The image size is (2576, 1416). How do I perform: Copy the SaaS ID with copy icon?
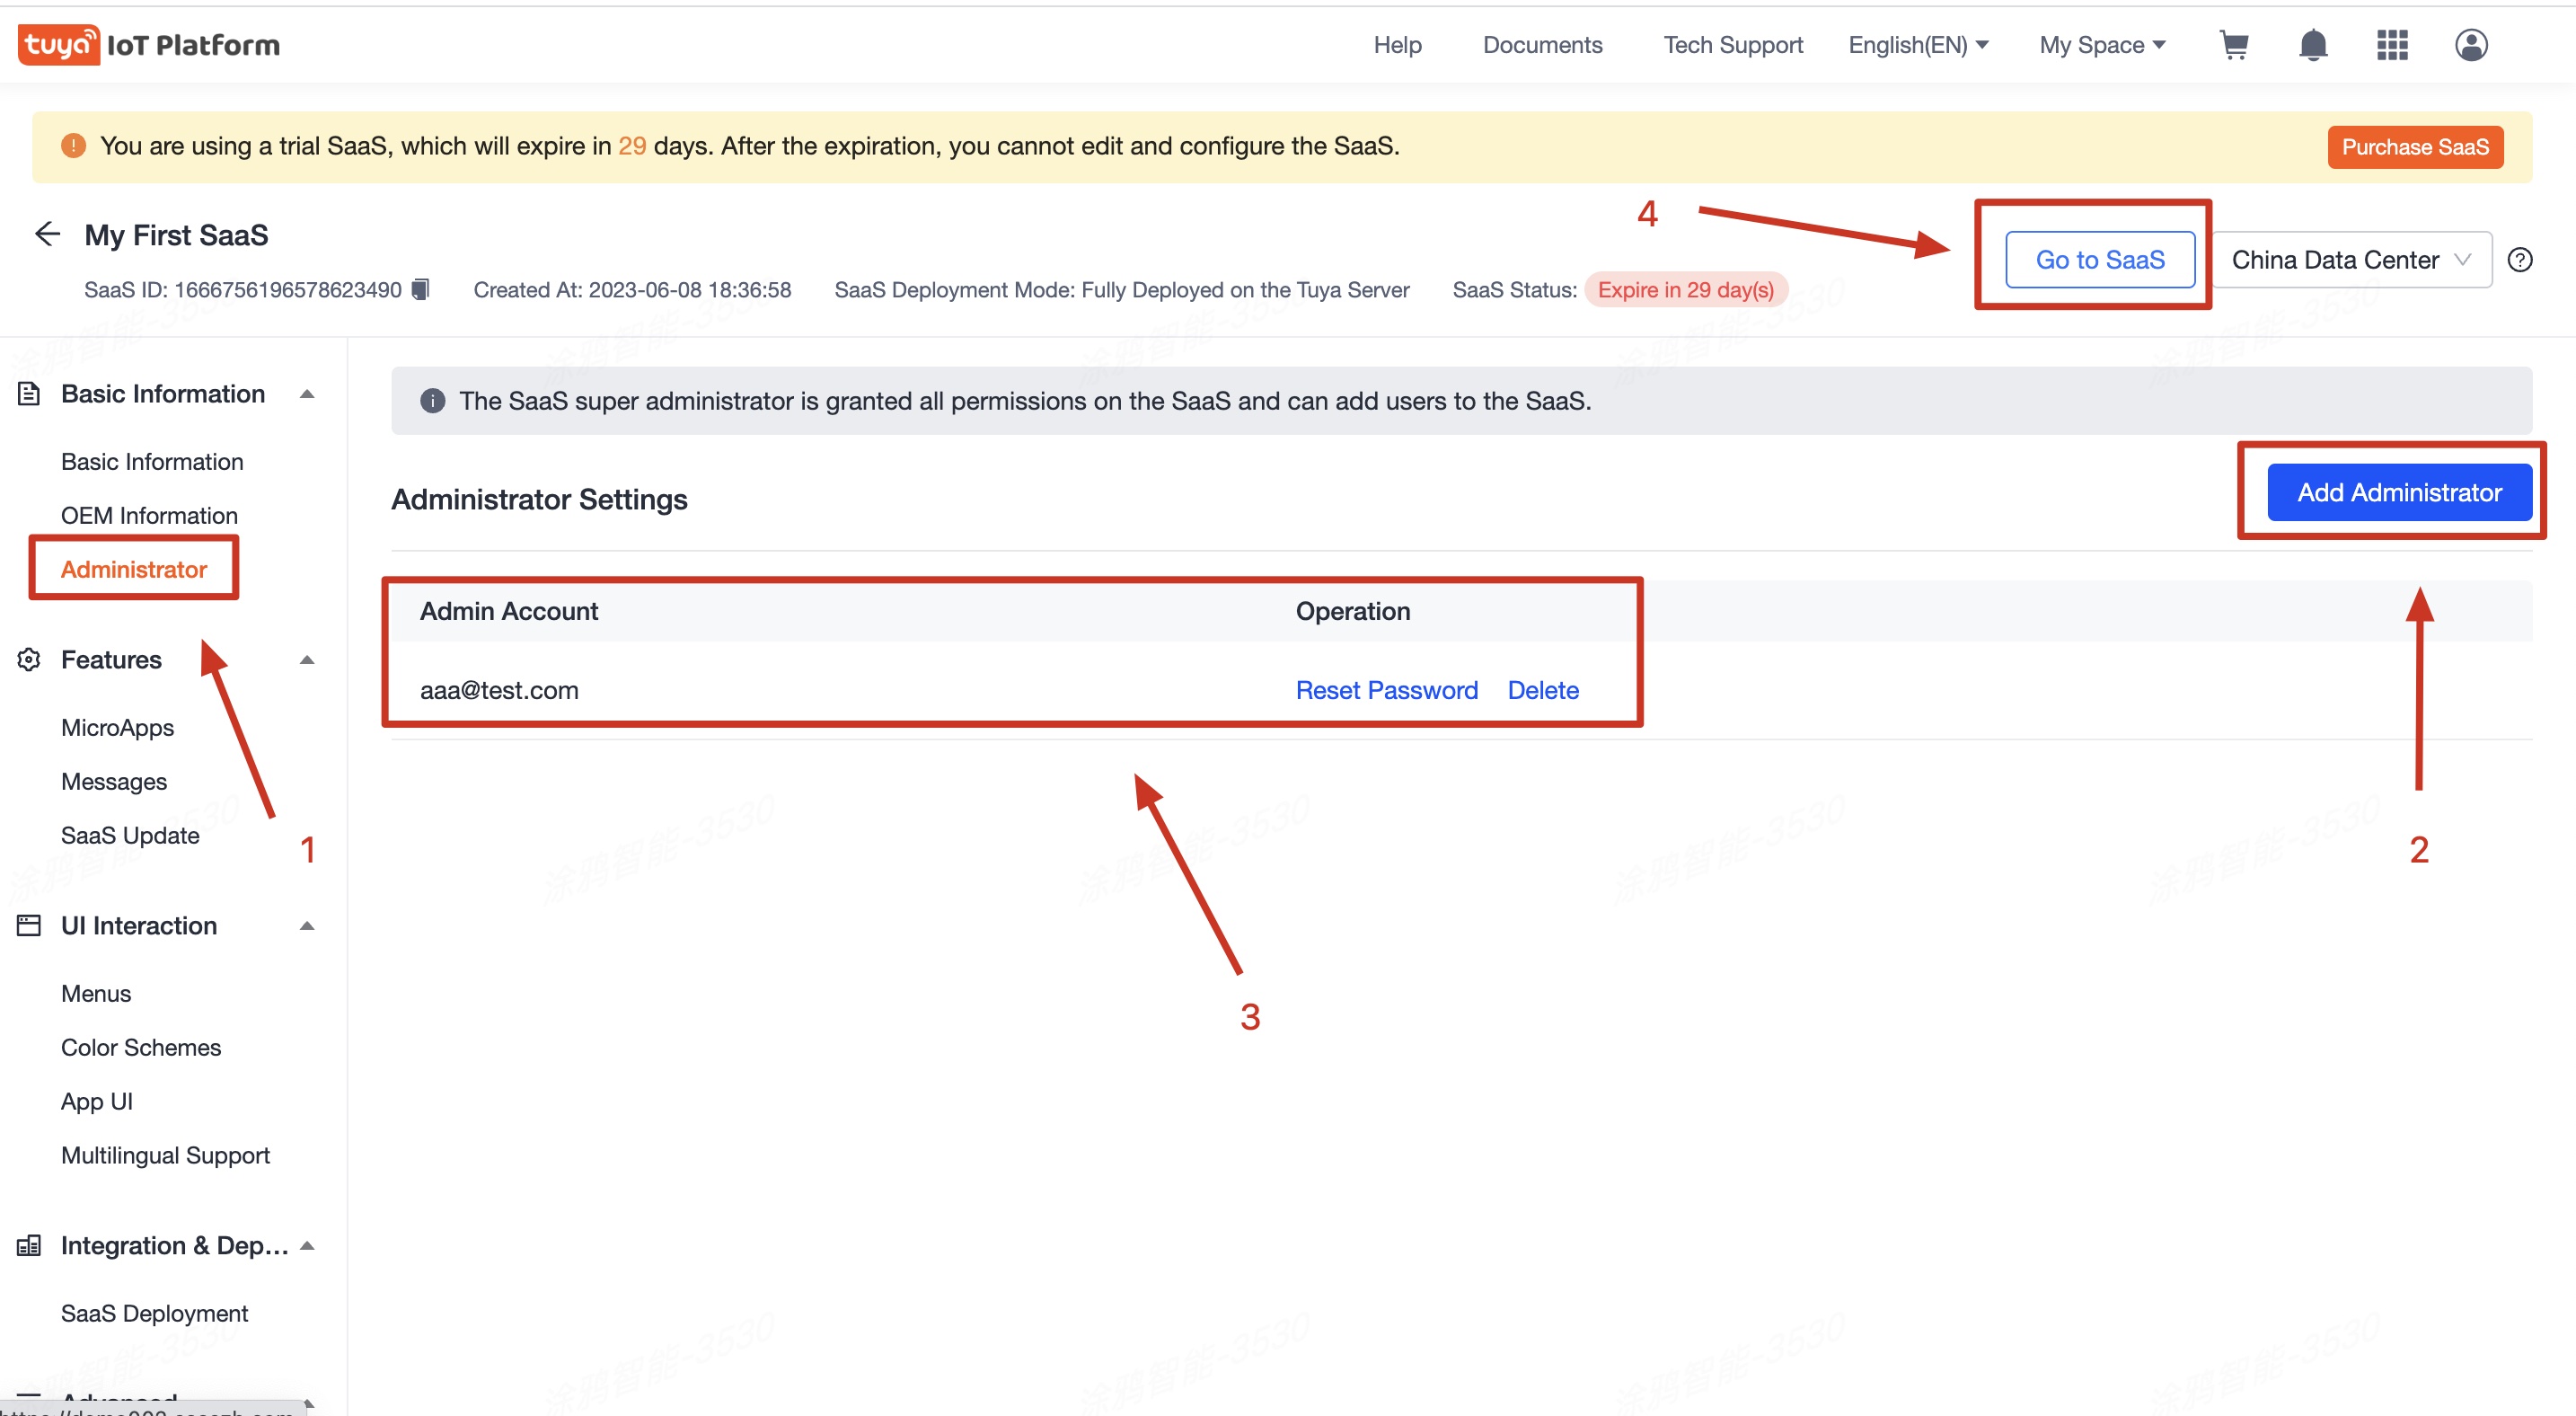pos(421,289)
